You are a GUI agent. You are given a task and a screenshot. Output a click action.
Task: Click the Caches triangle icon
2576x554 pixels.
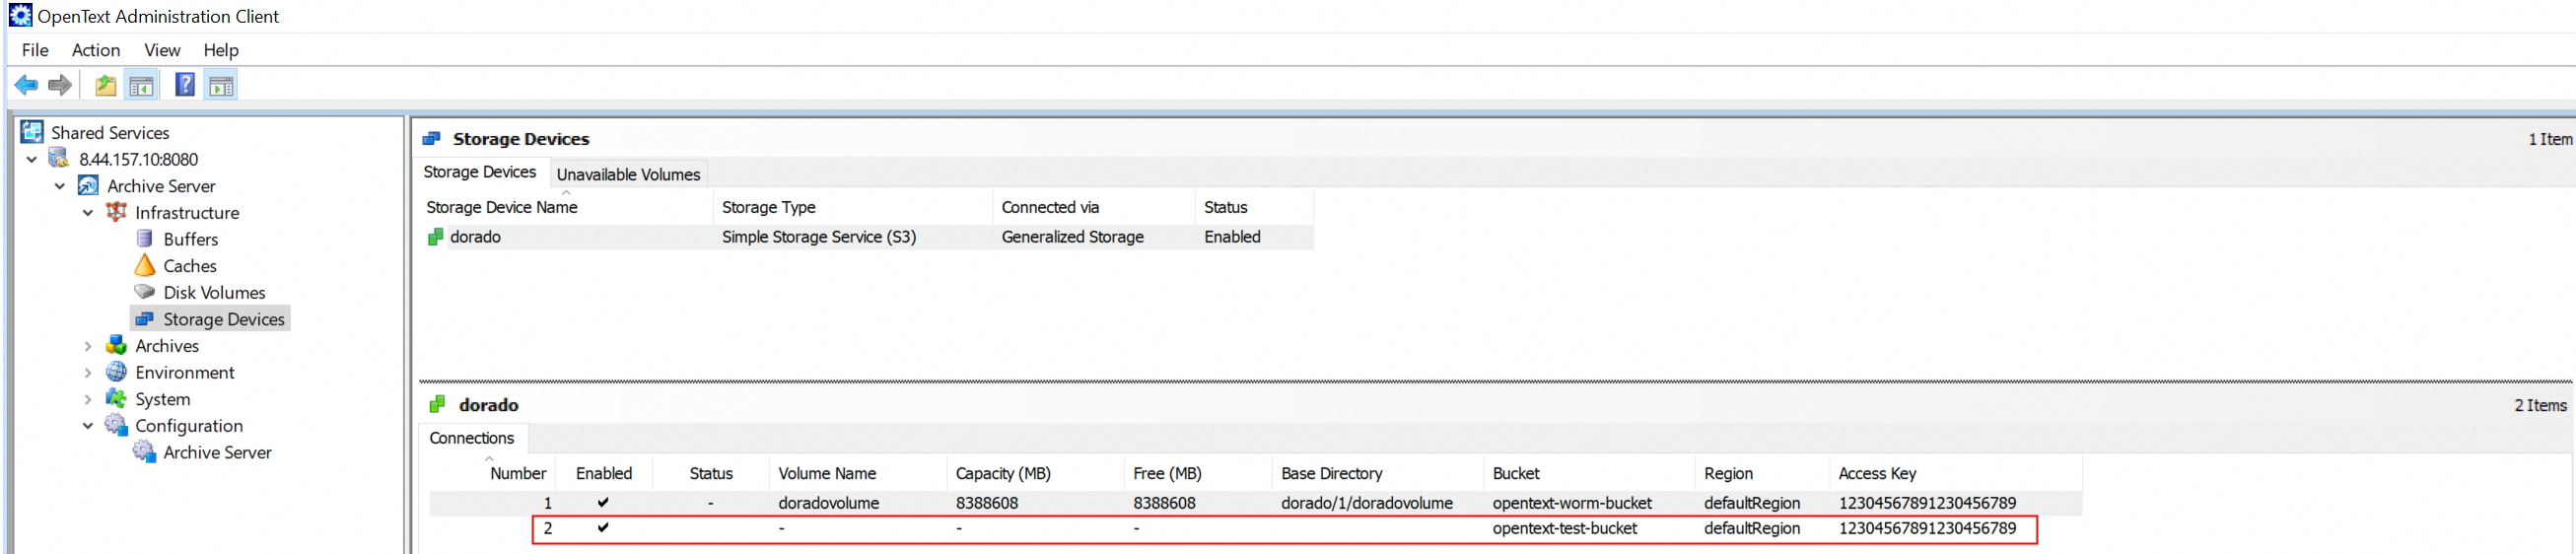pos(145,265)
